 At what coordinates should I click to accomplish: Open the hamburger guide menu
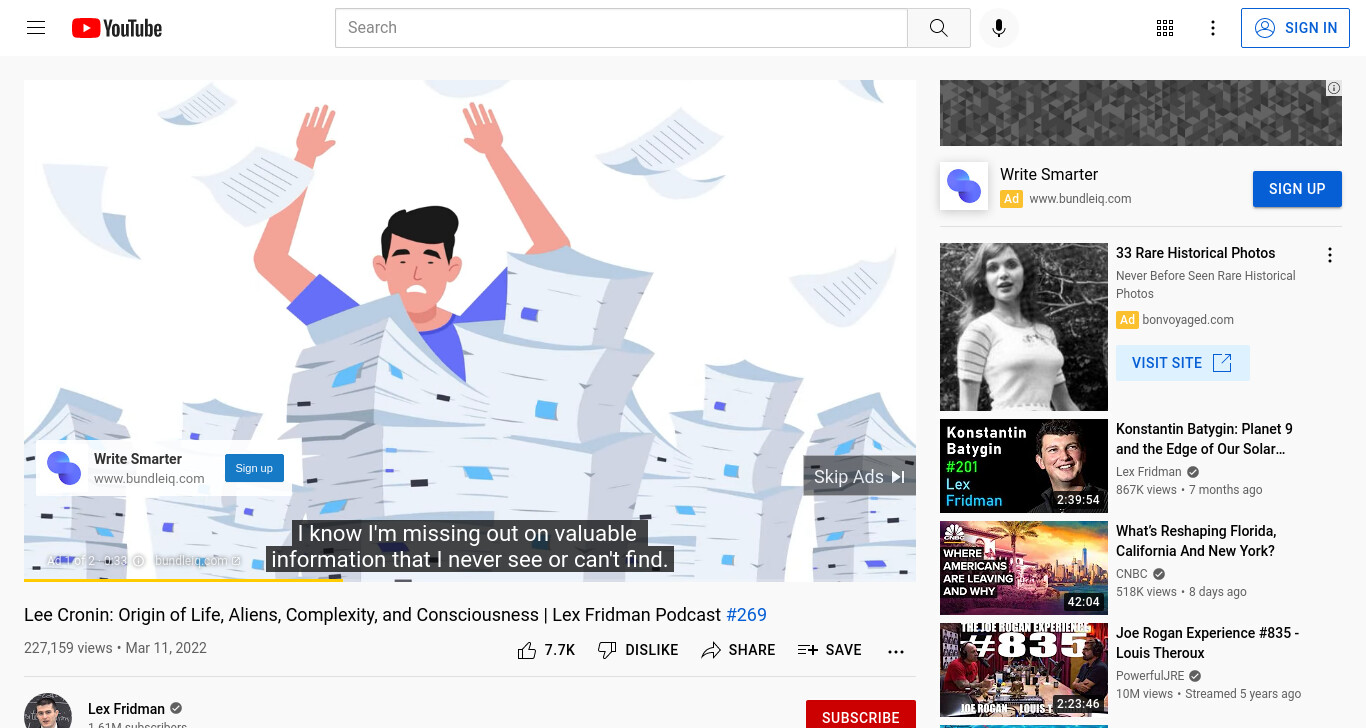[36, 28]
